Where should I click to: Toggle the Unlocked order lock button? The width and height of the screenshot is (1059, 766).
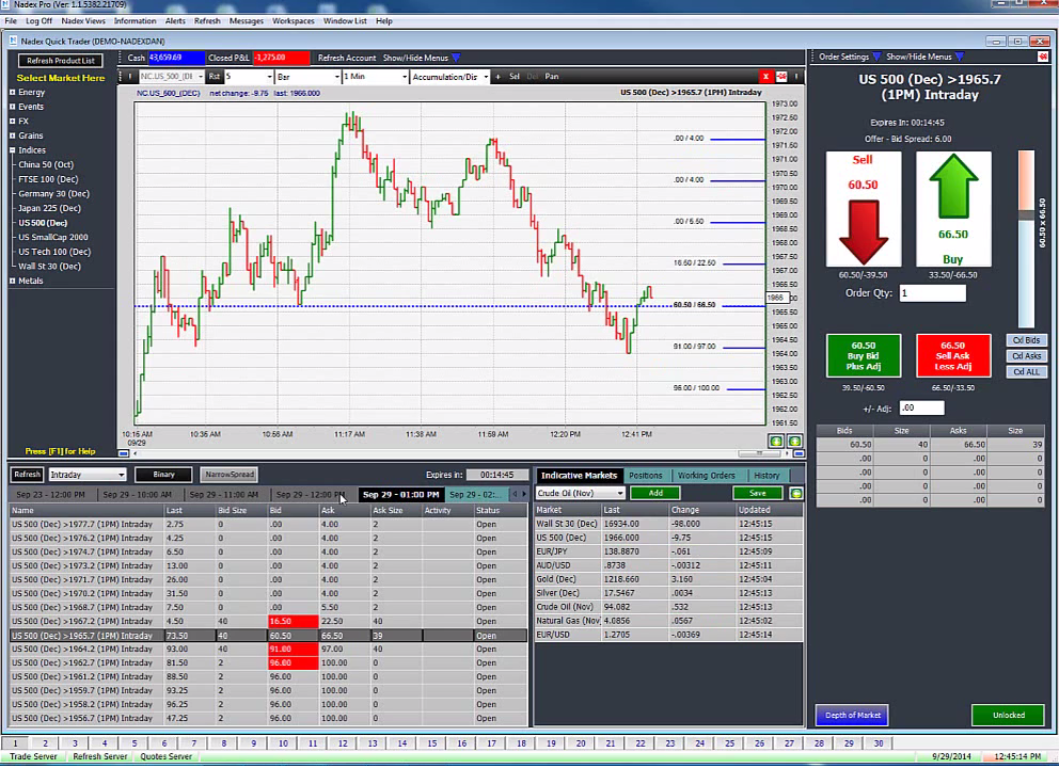click(1008, 715)
